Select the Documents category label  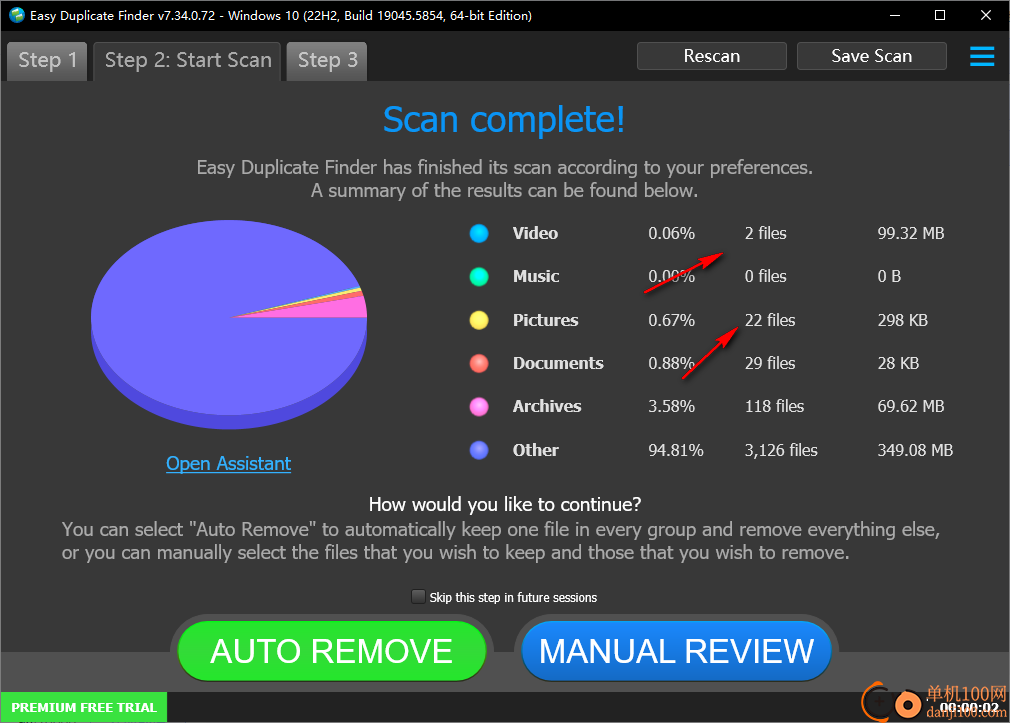point(558,363)
